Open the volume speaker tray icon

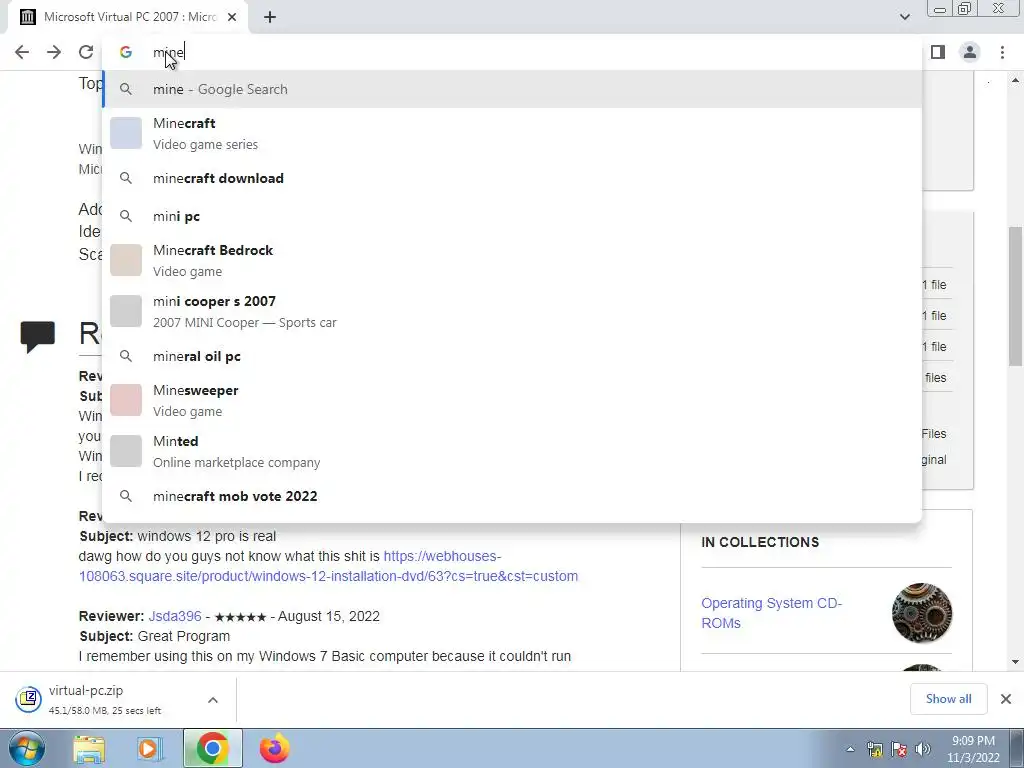tap(923, 749)
